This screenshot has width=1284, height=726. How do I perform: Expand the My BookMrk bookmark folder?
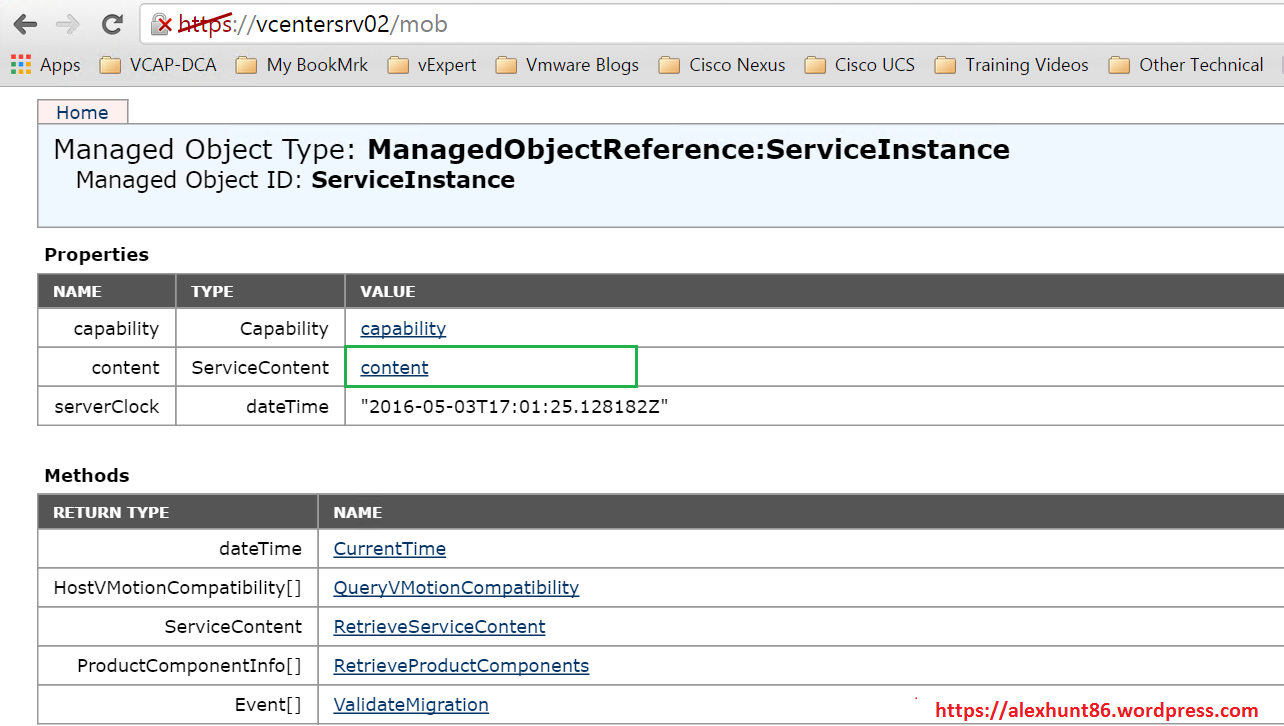(302, 65)
